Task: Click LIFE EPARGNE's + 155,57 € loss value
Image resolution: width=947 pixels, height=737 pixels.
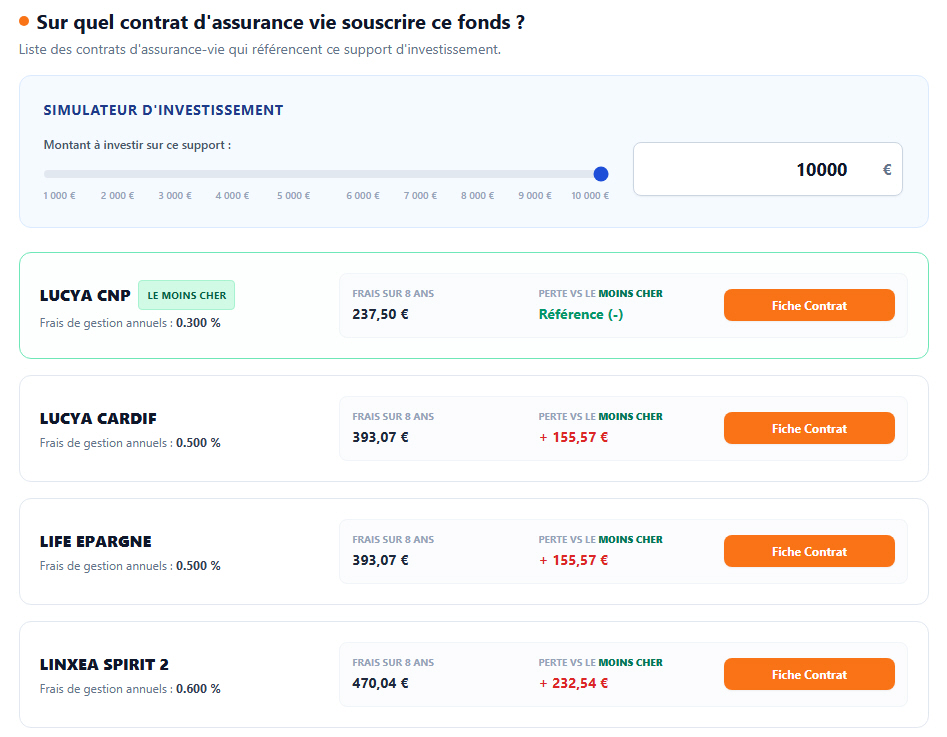Action: (x=574, y=560)
